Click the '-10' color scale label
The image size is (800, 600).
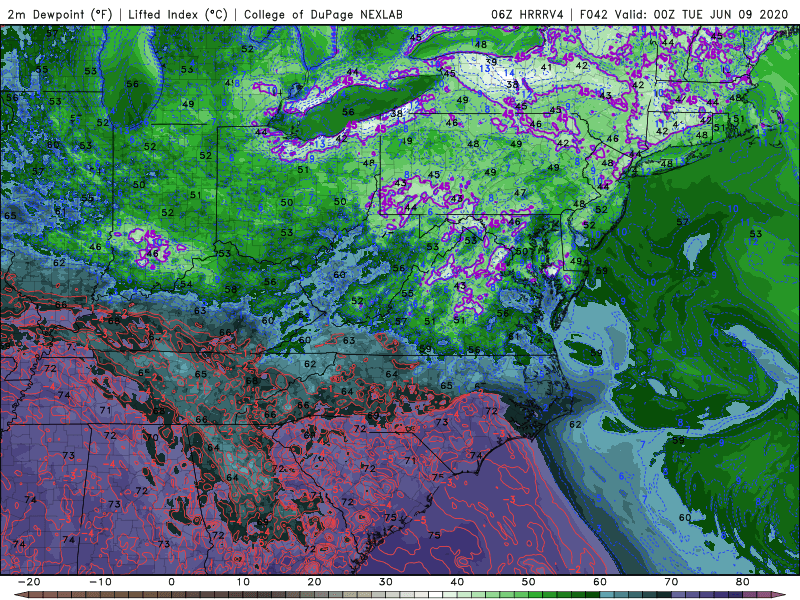(100, 582)
